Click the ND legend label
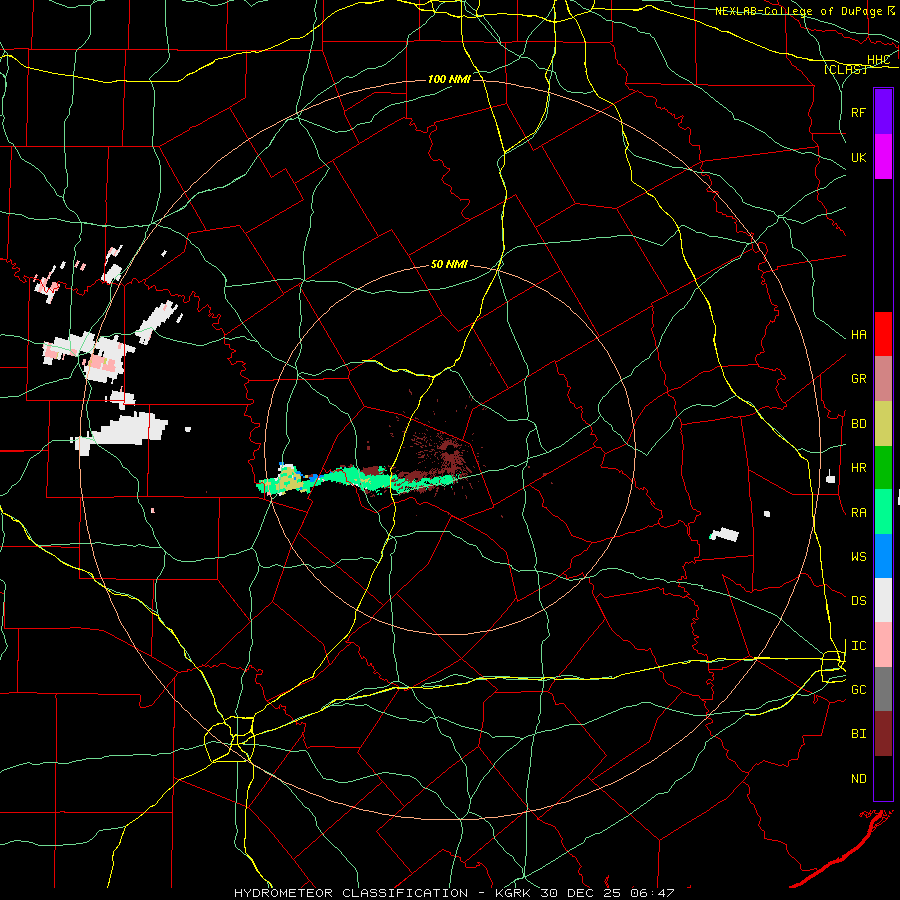 [x=858, y=779]
